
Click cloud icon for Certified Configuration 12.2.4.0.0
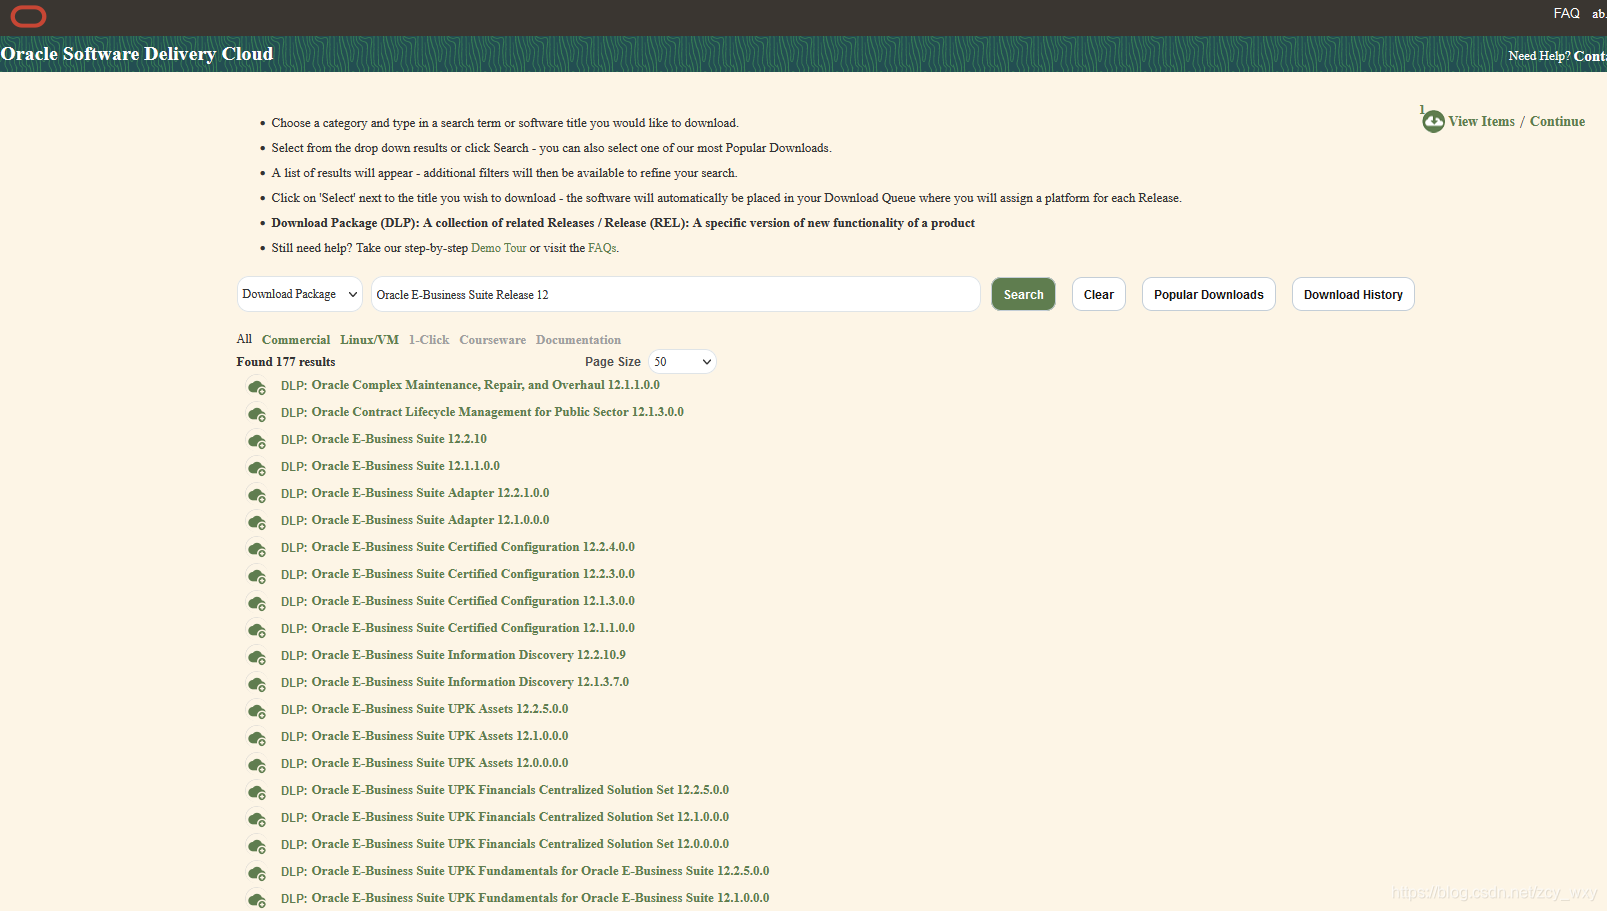point(257,549)
